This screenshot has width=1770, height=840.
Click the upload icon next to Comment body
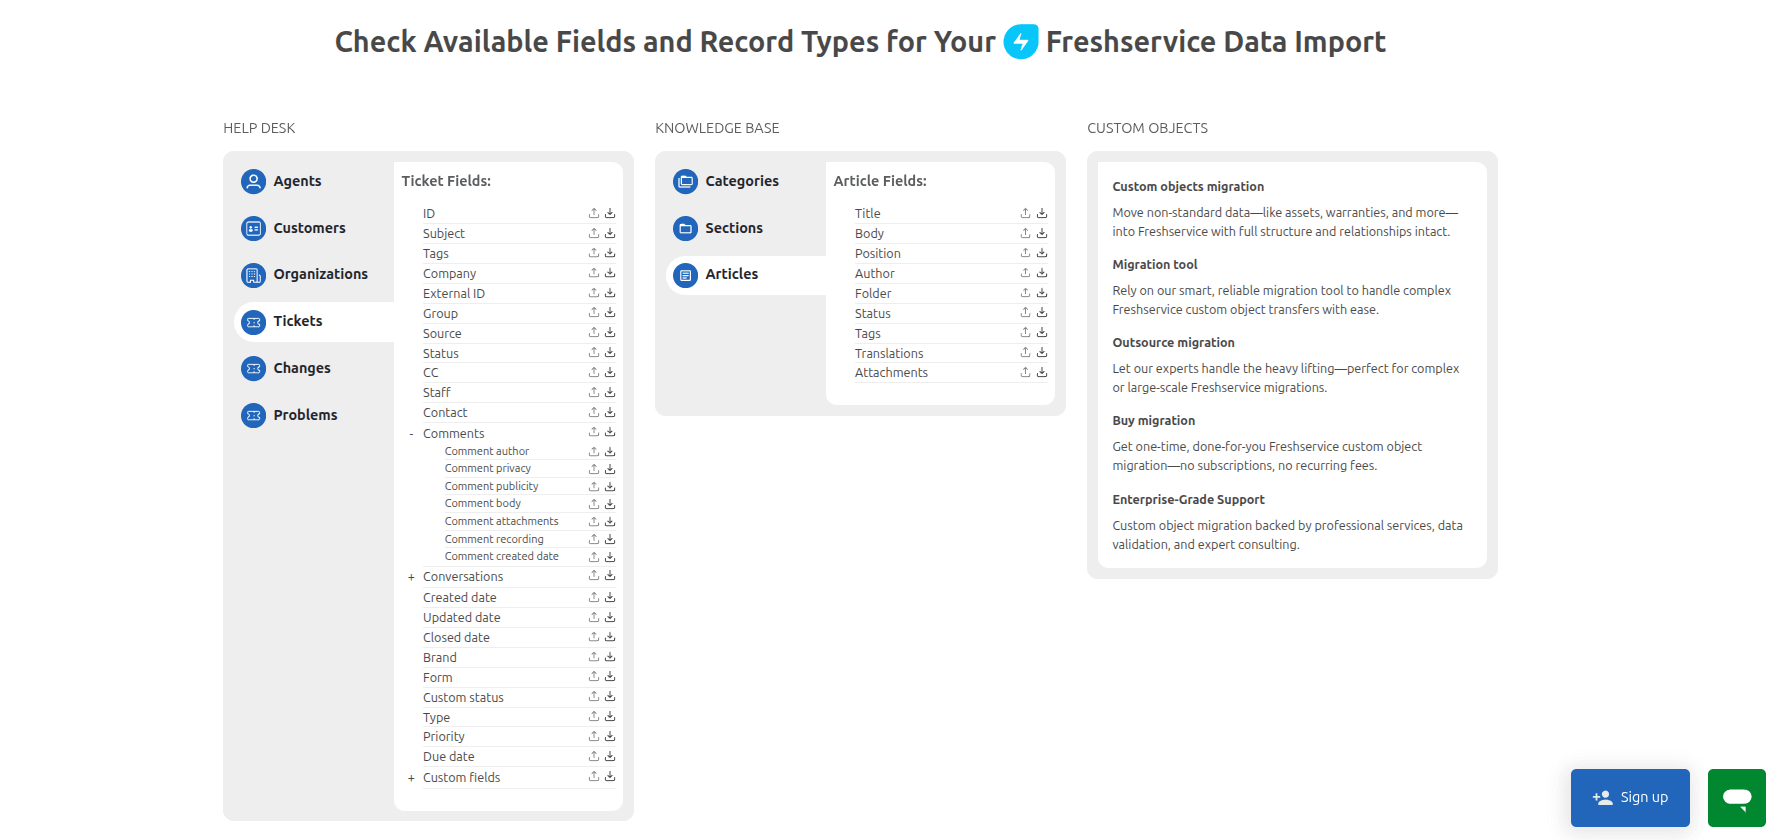click(x=592, y=503)
